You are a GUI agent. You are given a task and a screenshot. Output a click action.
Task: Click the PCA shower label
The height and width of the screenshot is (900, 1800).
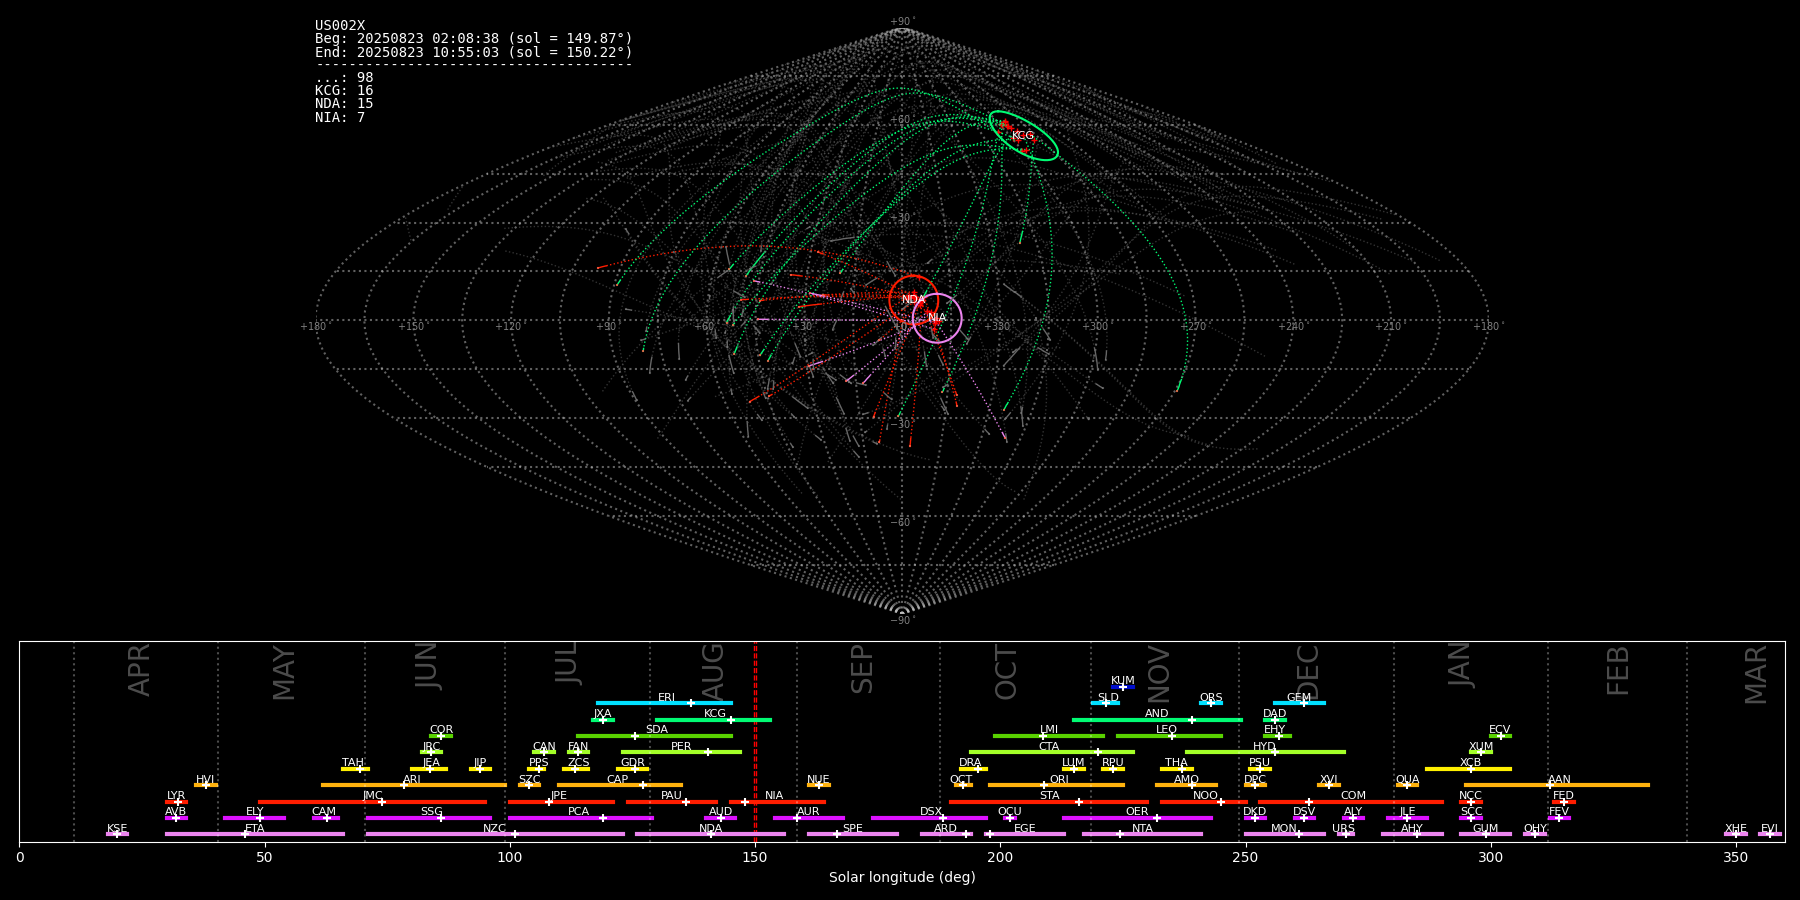click(x=578, y=812)
